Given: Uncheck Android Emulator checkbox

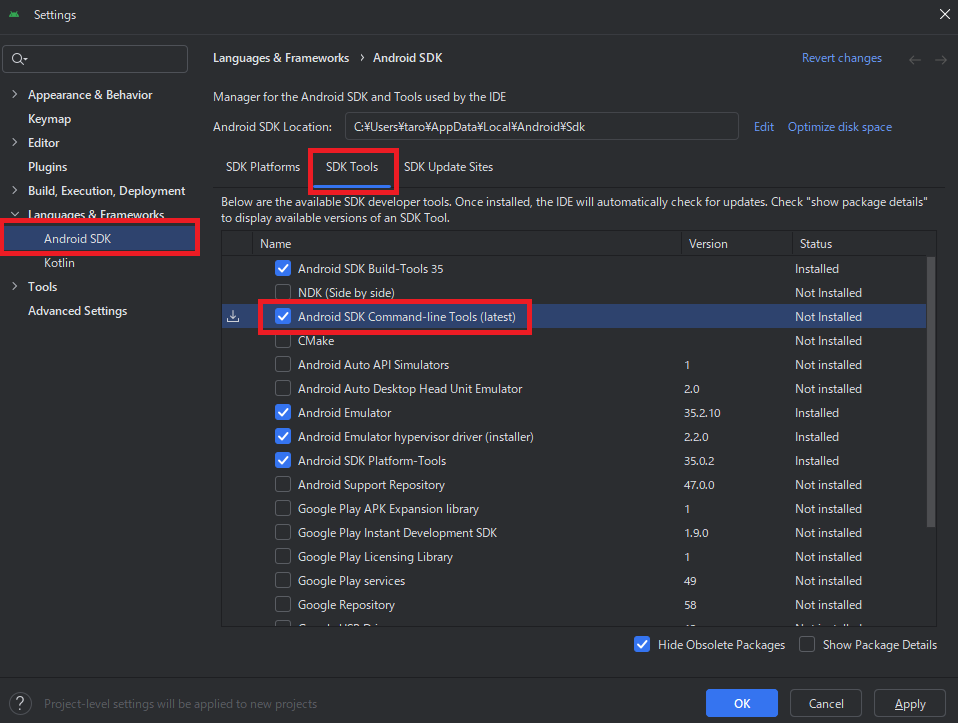Looking at the screenshot, I should (283, 413).
